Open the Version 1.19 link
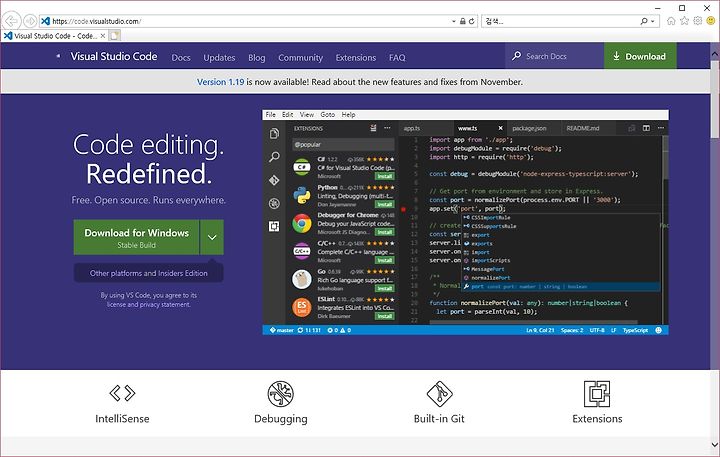 (220, 82)
